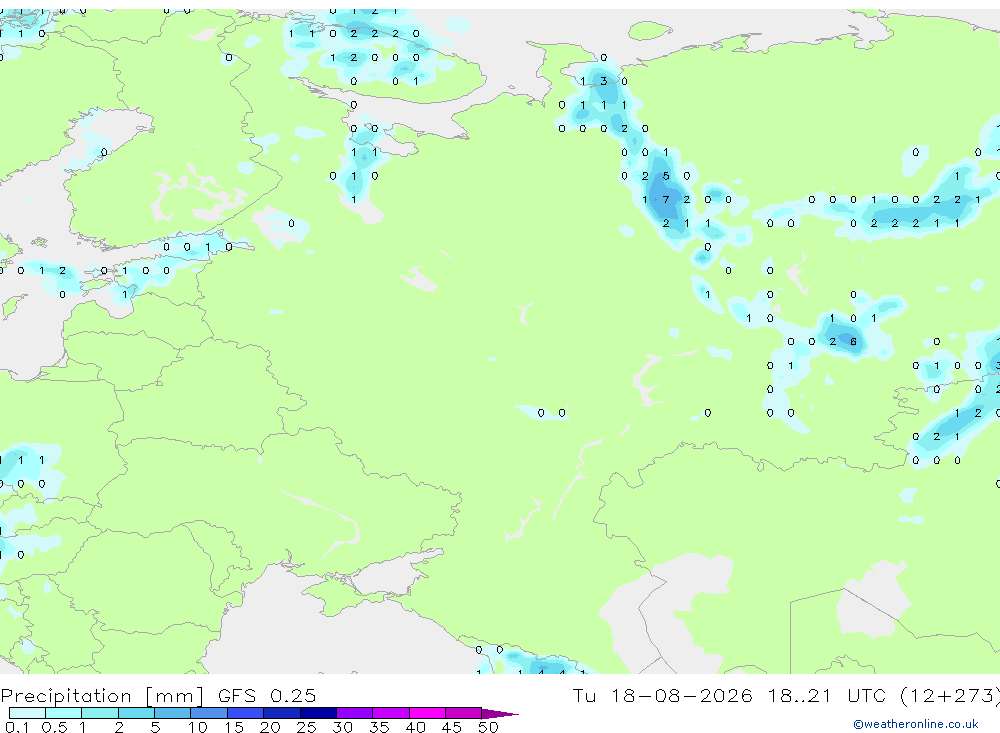Click the 'Precipitation [mm]' title text

click(102, 695)
